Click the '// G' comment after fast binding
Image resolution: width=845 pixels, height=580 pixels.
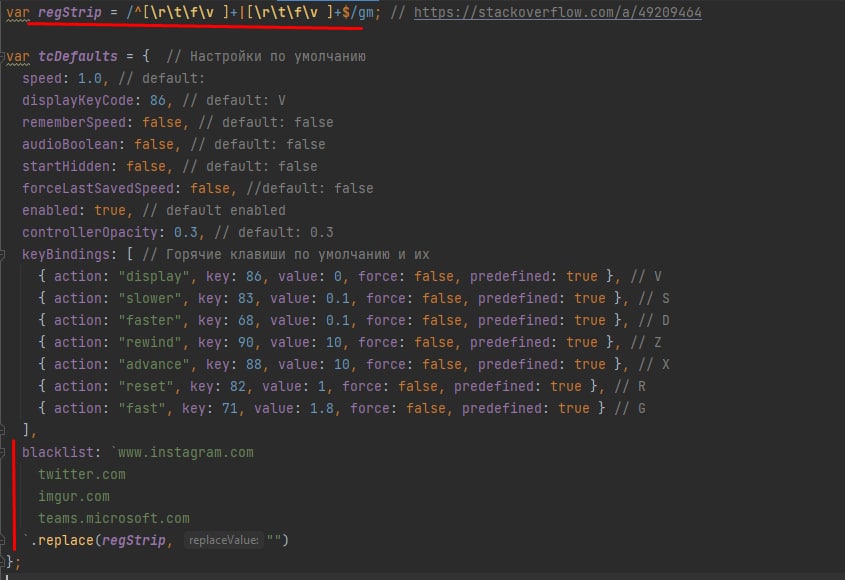tap(629, 409)
